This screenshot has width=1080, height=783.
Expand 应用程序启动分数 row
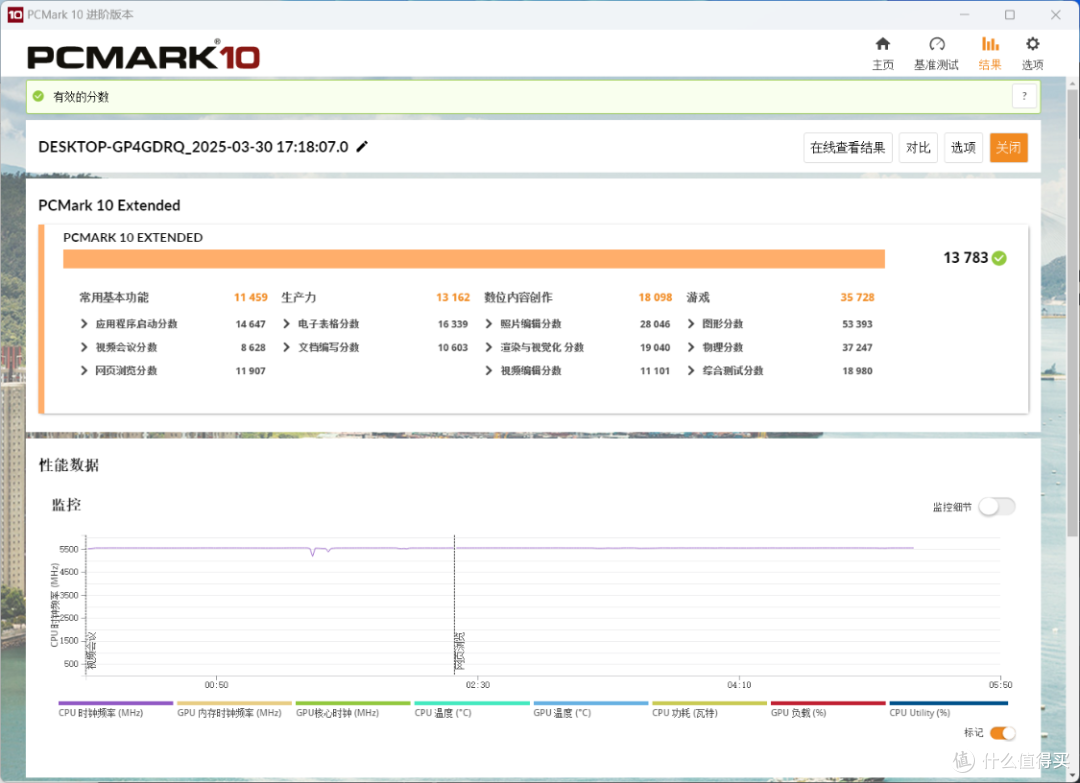(84, 324)
